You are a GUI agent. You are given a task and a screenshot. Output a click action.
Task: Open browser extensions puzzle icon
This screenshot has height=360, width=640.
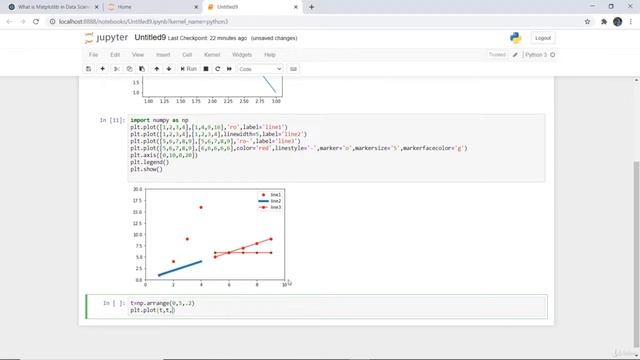[604, 22]
